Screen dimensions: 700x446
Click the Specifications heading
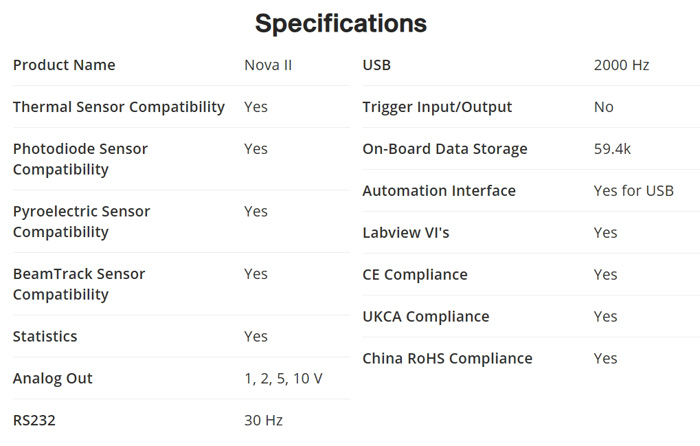[x=341, y=23]
